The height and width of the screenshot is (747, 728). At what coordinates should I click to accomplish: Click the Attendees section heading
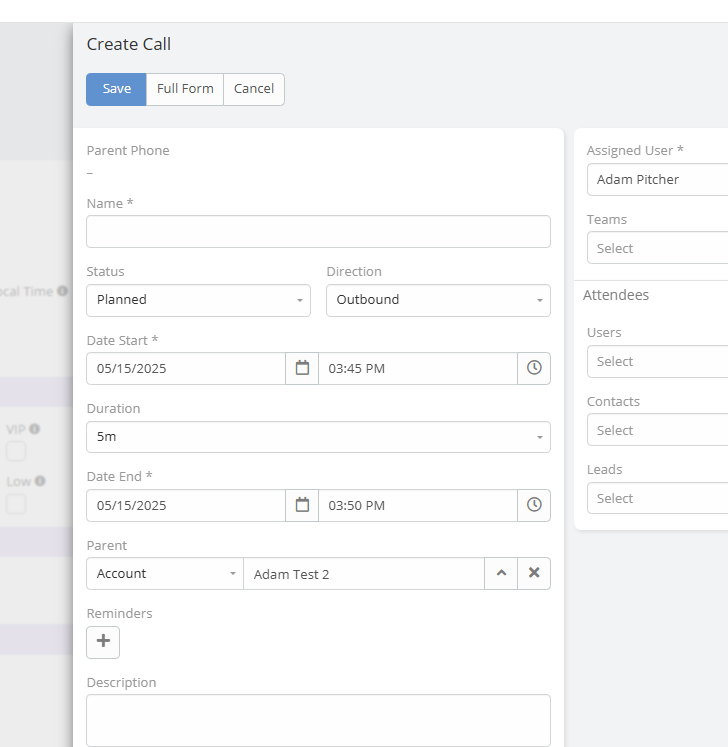[x=616, y=295]
